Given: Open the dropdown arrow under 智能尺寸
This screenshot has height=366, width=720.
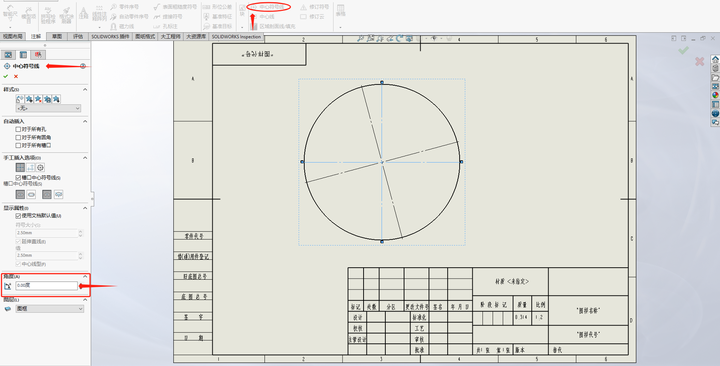Looking at the screenshot, I should pos(10,27).
